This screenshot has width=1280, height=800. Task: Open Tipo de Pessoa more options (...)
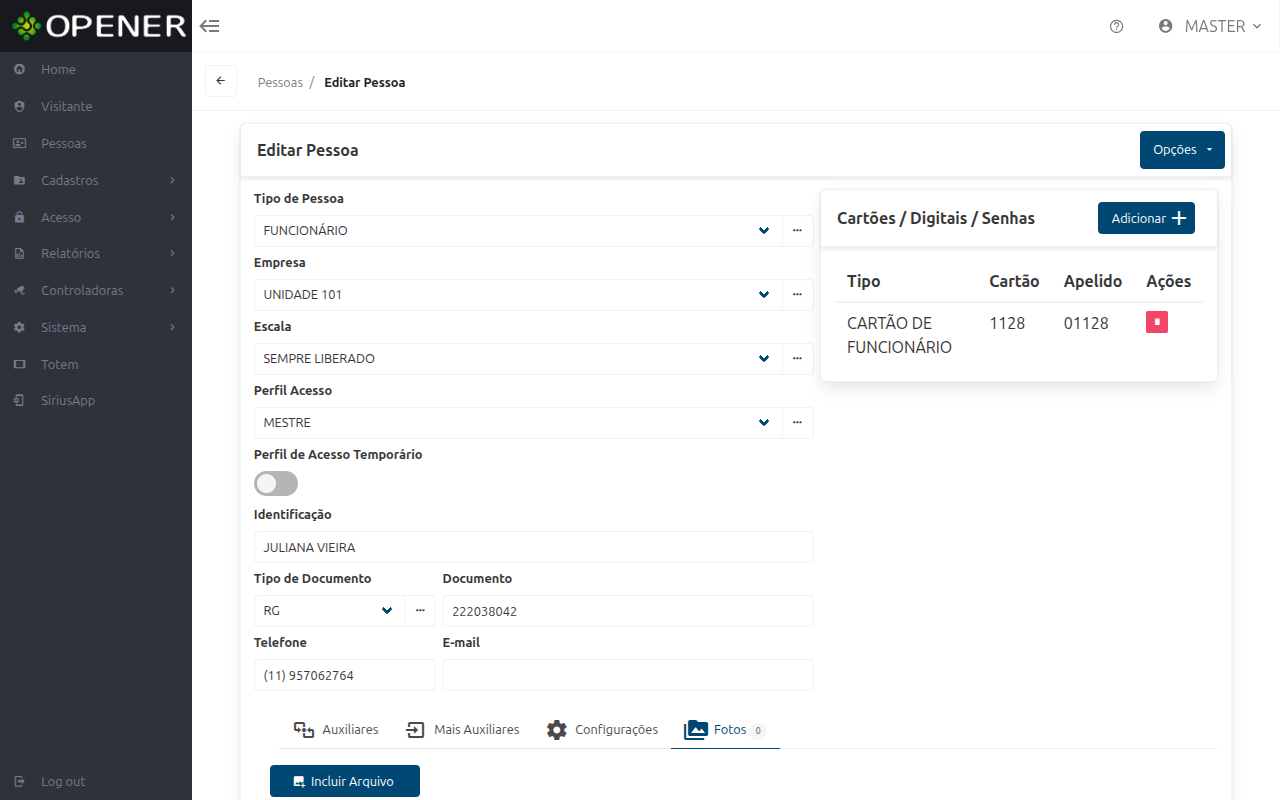pyautogui.click(x=797, y=231)
